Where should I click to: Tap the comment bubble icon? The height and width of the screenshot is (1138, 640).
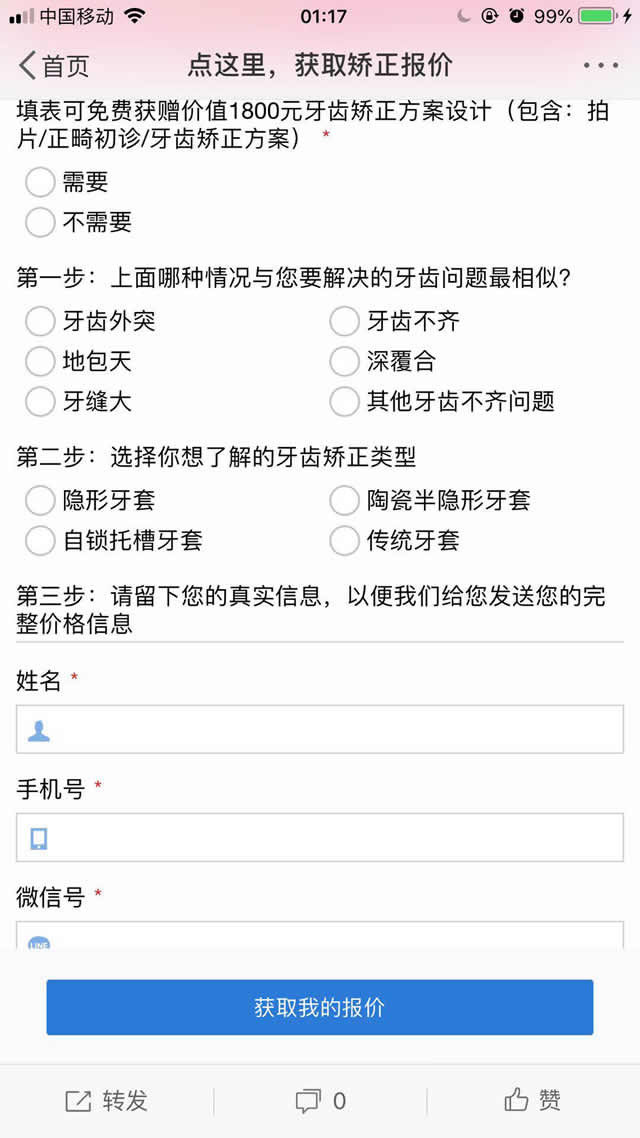pyautogui.click(x=307, y=1101)
